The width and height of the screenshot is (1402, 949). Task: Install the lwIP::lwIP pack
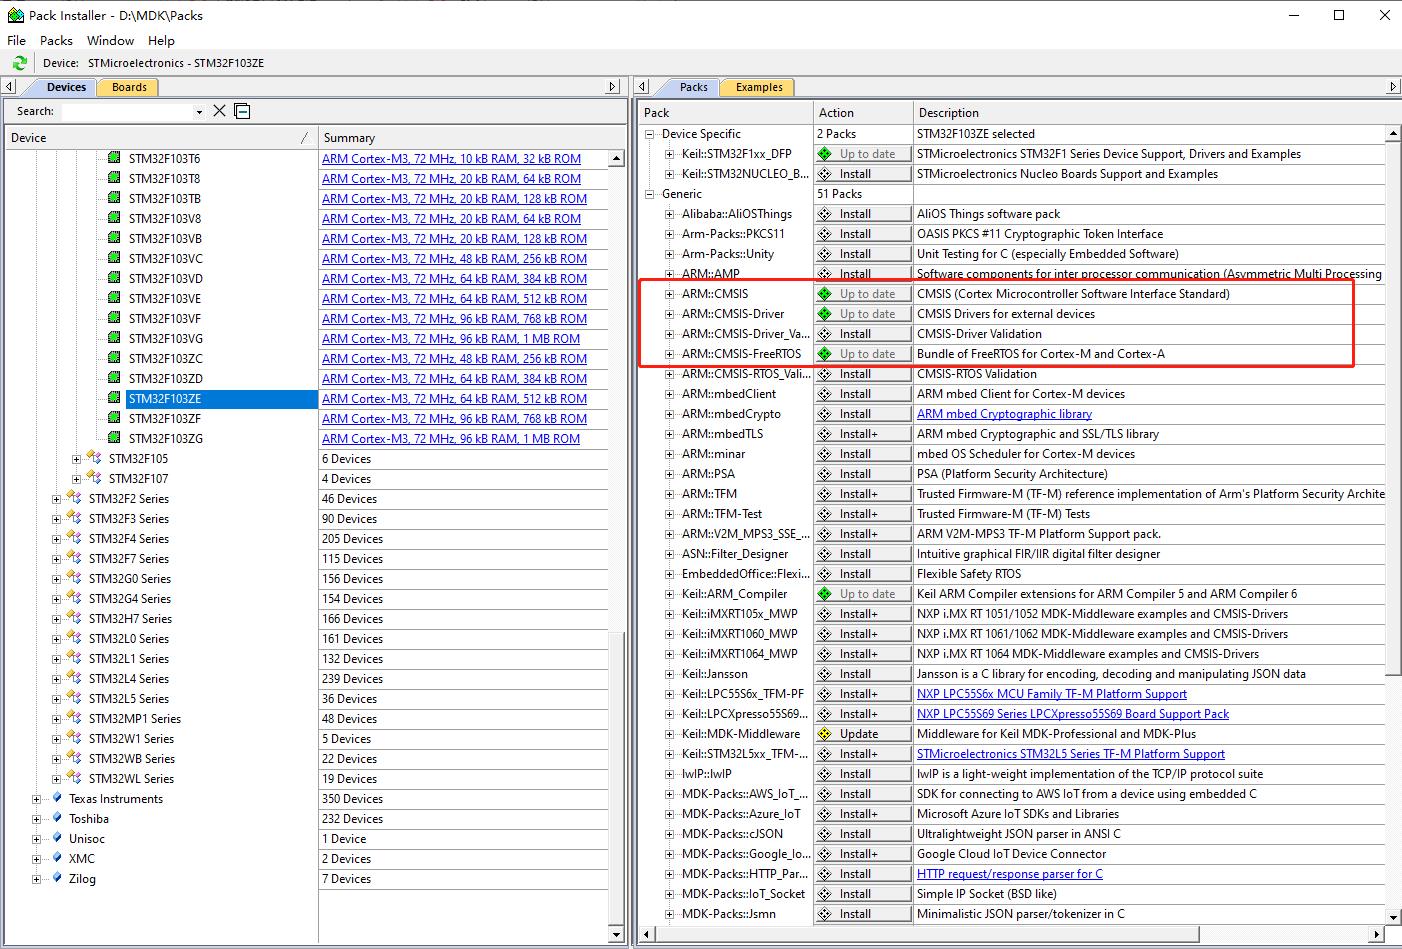coord(862,774)
